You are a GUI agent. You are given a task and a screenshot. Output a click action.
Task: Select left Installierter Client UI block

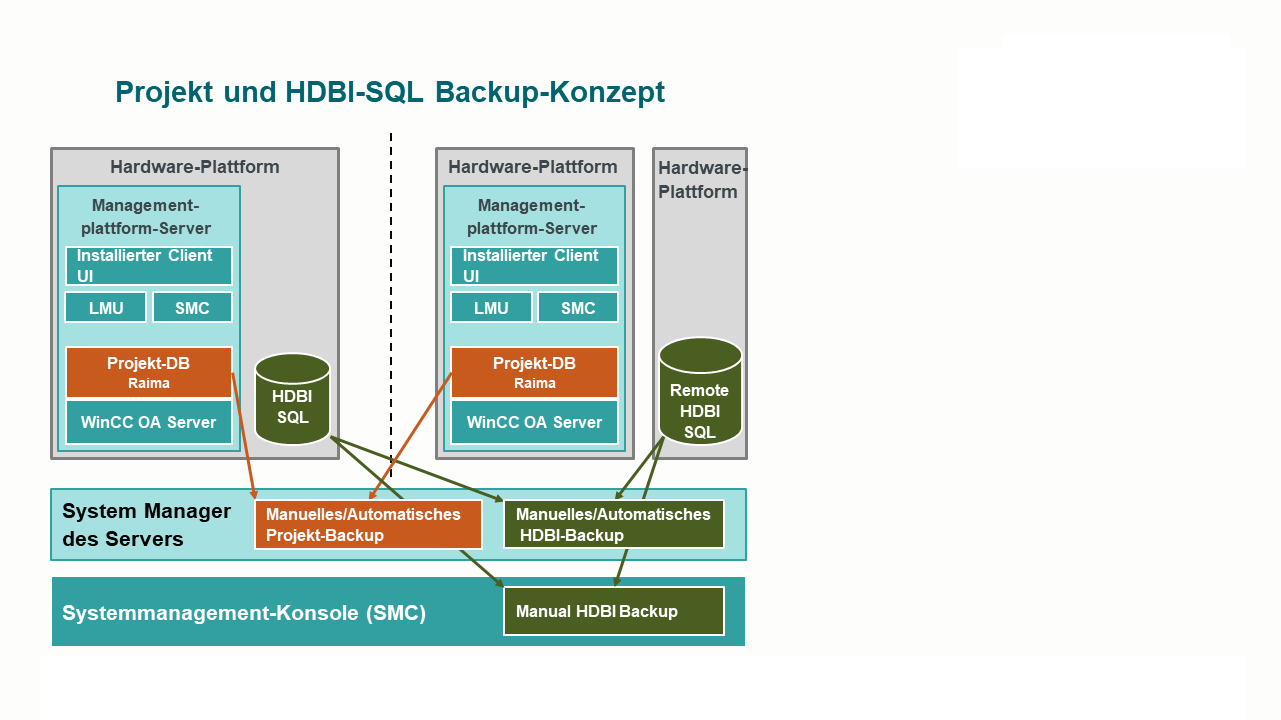[148, 266]
